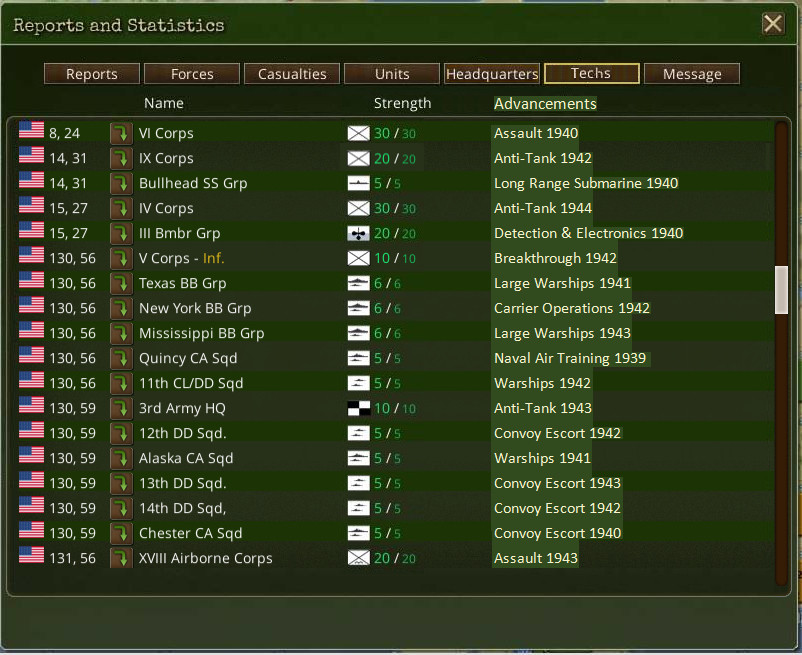This screenshot has height=655, width=802.
Task: Click the arrow icon next to 11th CL/DD Sqd
Action: click(x=121, y=383)
